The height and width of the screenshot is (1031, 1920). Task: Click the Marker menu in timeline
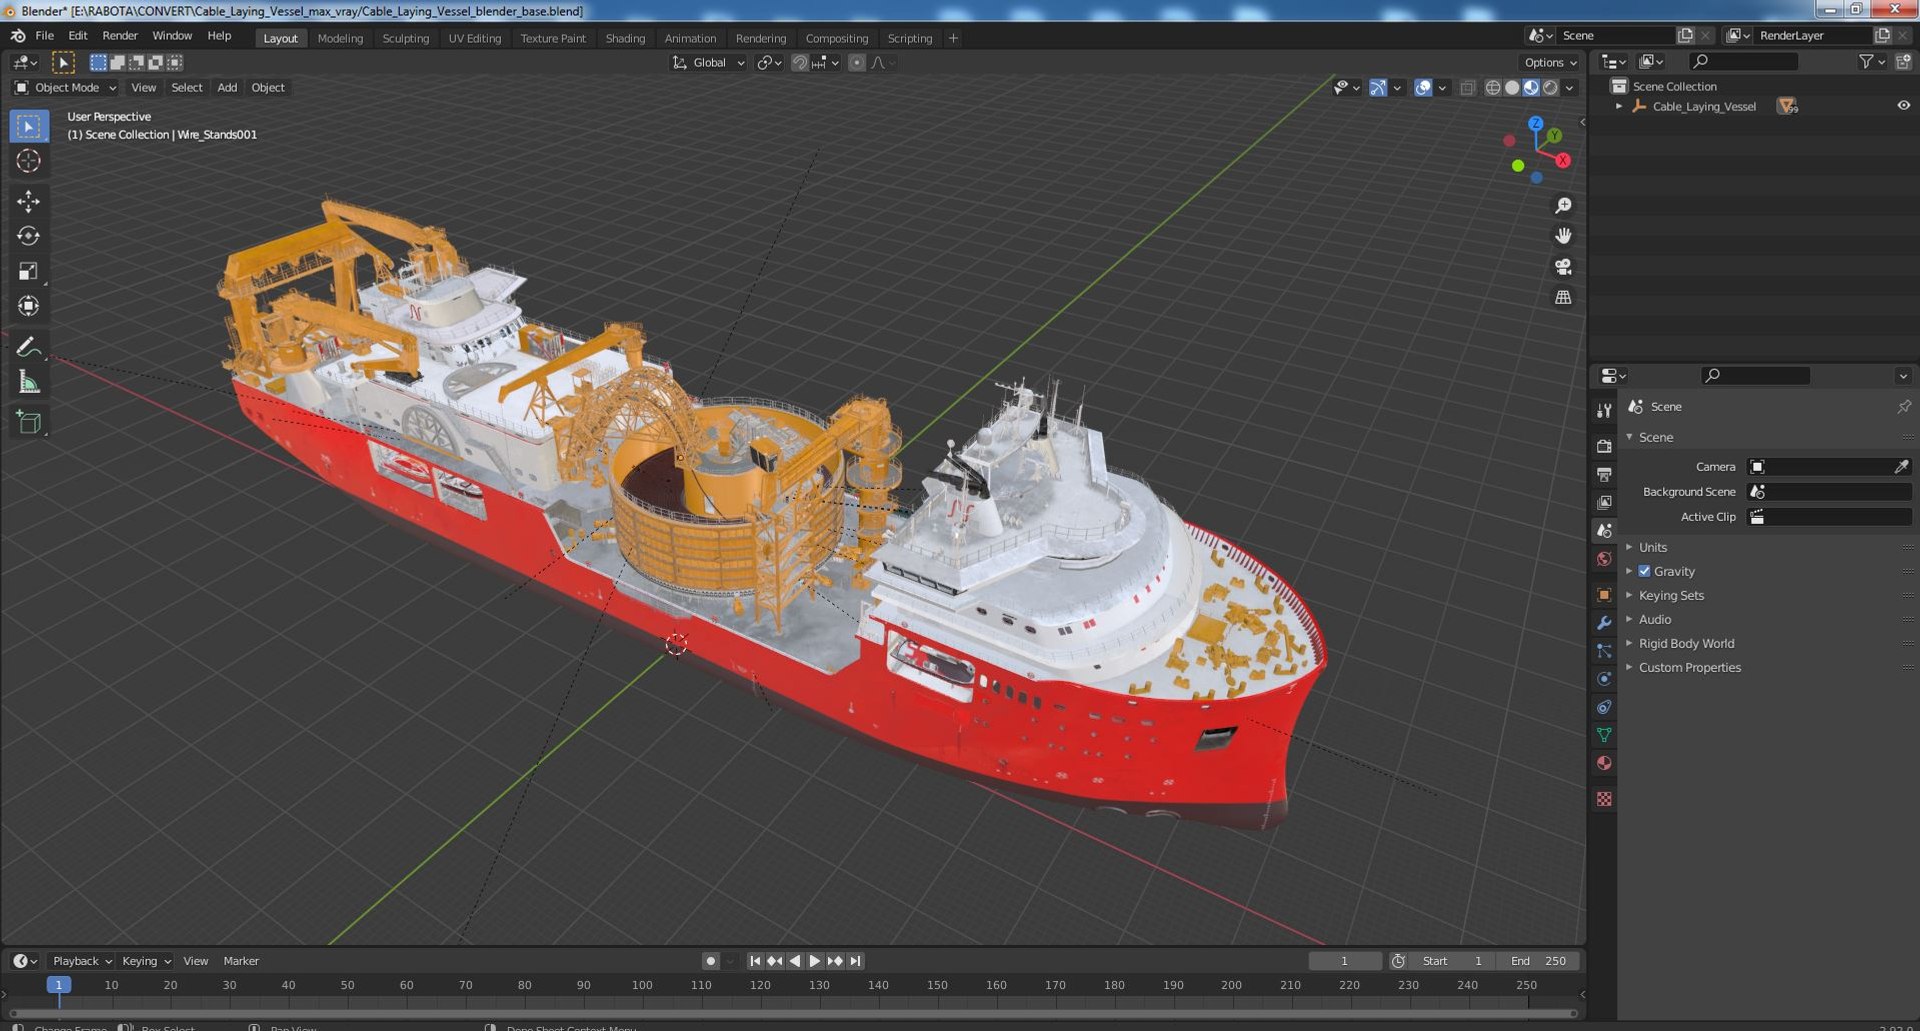coord(241,961)
